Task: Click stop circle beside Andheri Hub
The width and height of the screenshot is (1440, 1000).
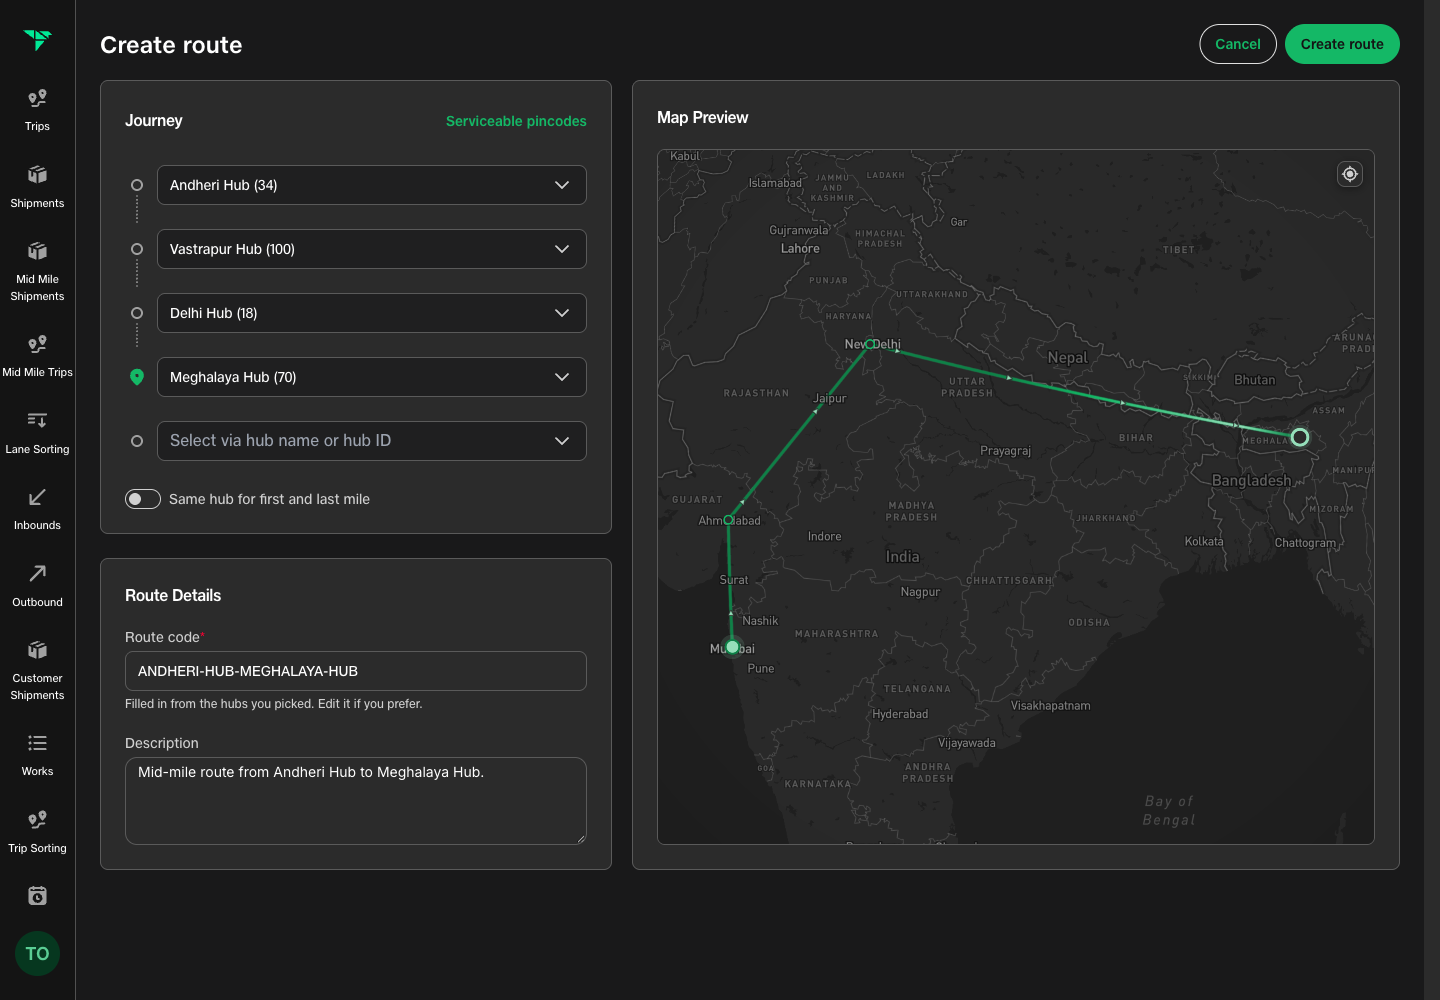Action: point(137,185)
